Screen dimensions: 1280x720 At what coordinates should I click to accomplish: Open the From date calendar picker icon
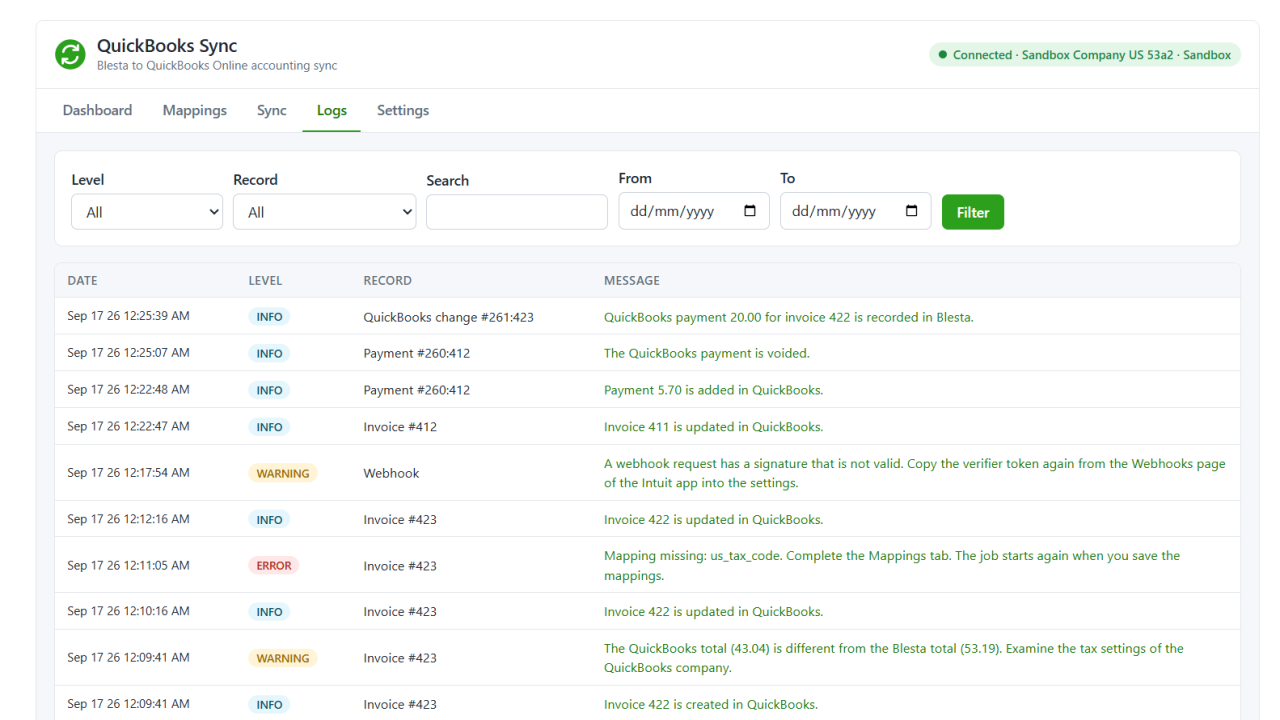[x=750, y=211]
